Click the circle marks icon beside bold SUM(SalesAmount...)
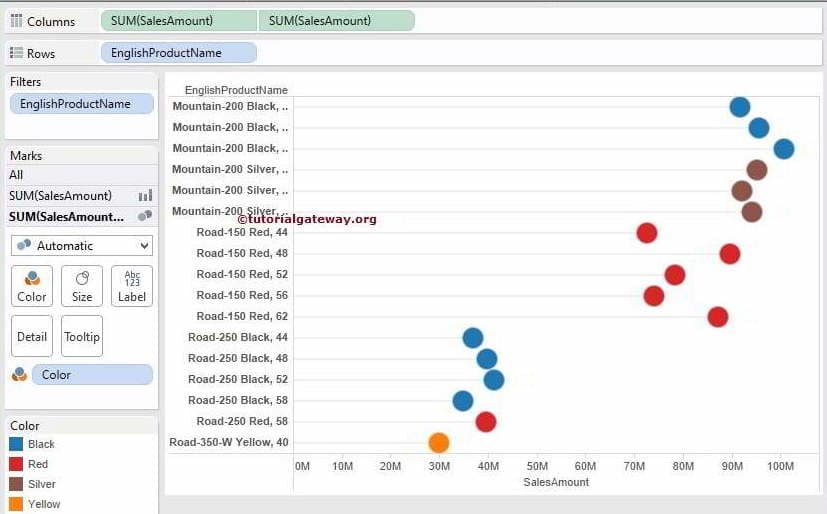Screen dimensions: 827x514 pyautogui.click(x=145, y=216)
